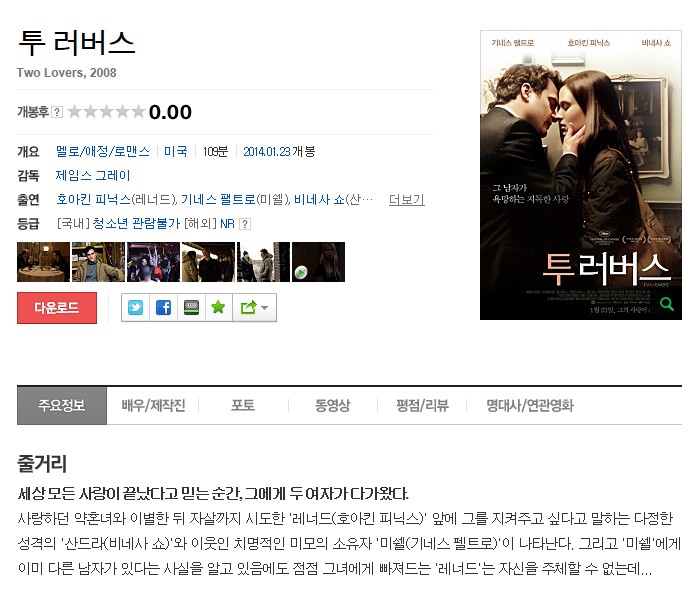Open help icon next to NR rating
The image size is (699, 595).
click(245, 224)
